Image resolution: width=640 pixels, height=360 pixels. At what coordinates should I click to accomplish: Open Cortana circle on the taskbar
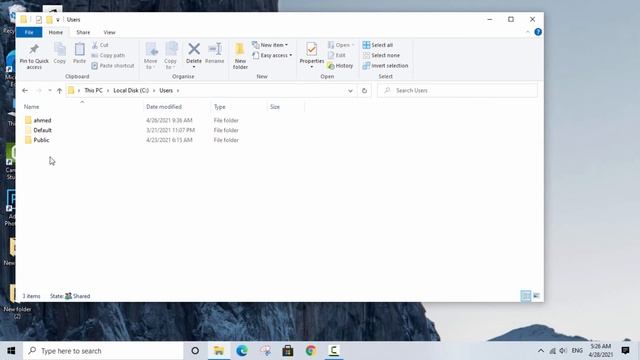click(195, 351)
